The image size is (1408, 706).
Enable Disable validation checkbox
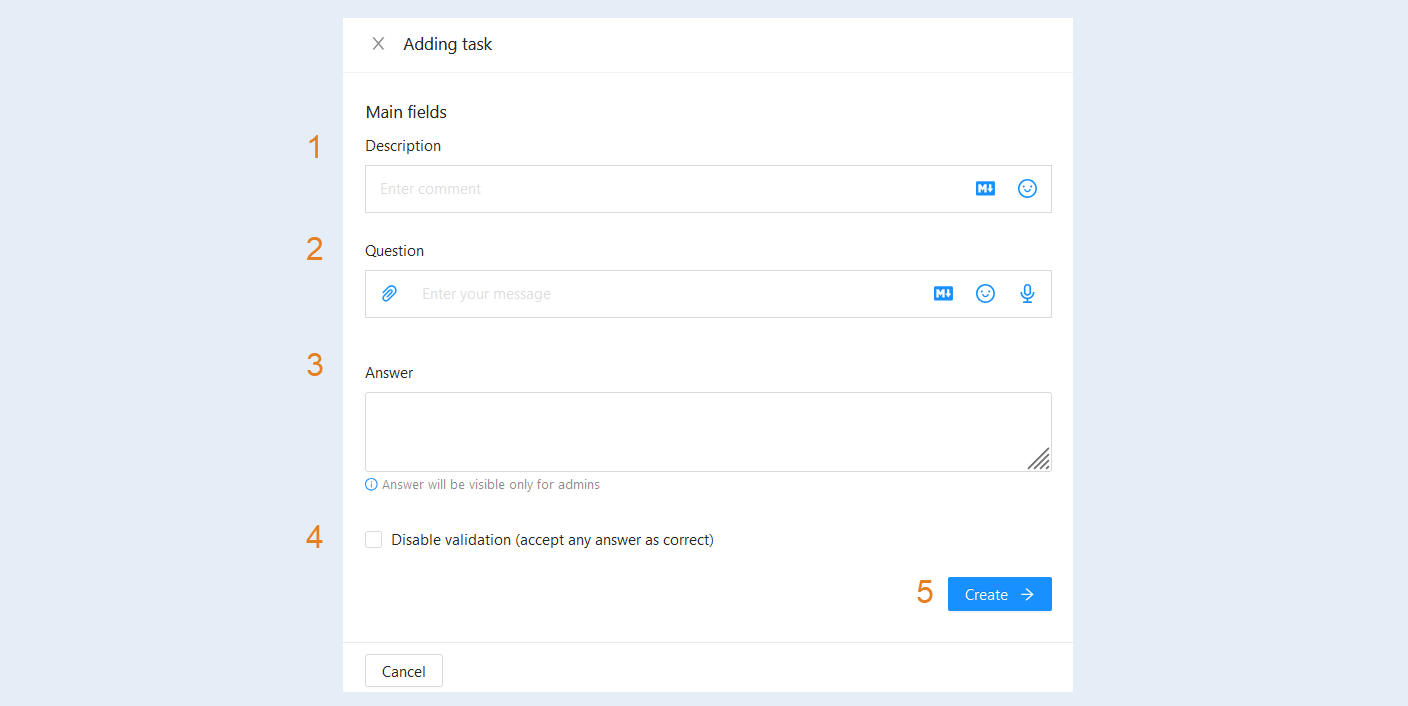pyautogui.click(x=374, y=540)
